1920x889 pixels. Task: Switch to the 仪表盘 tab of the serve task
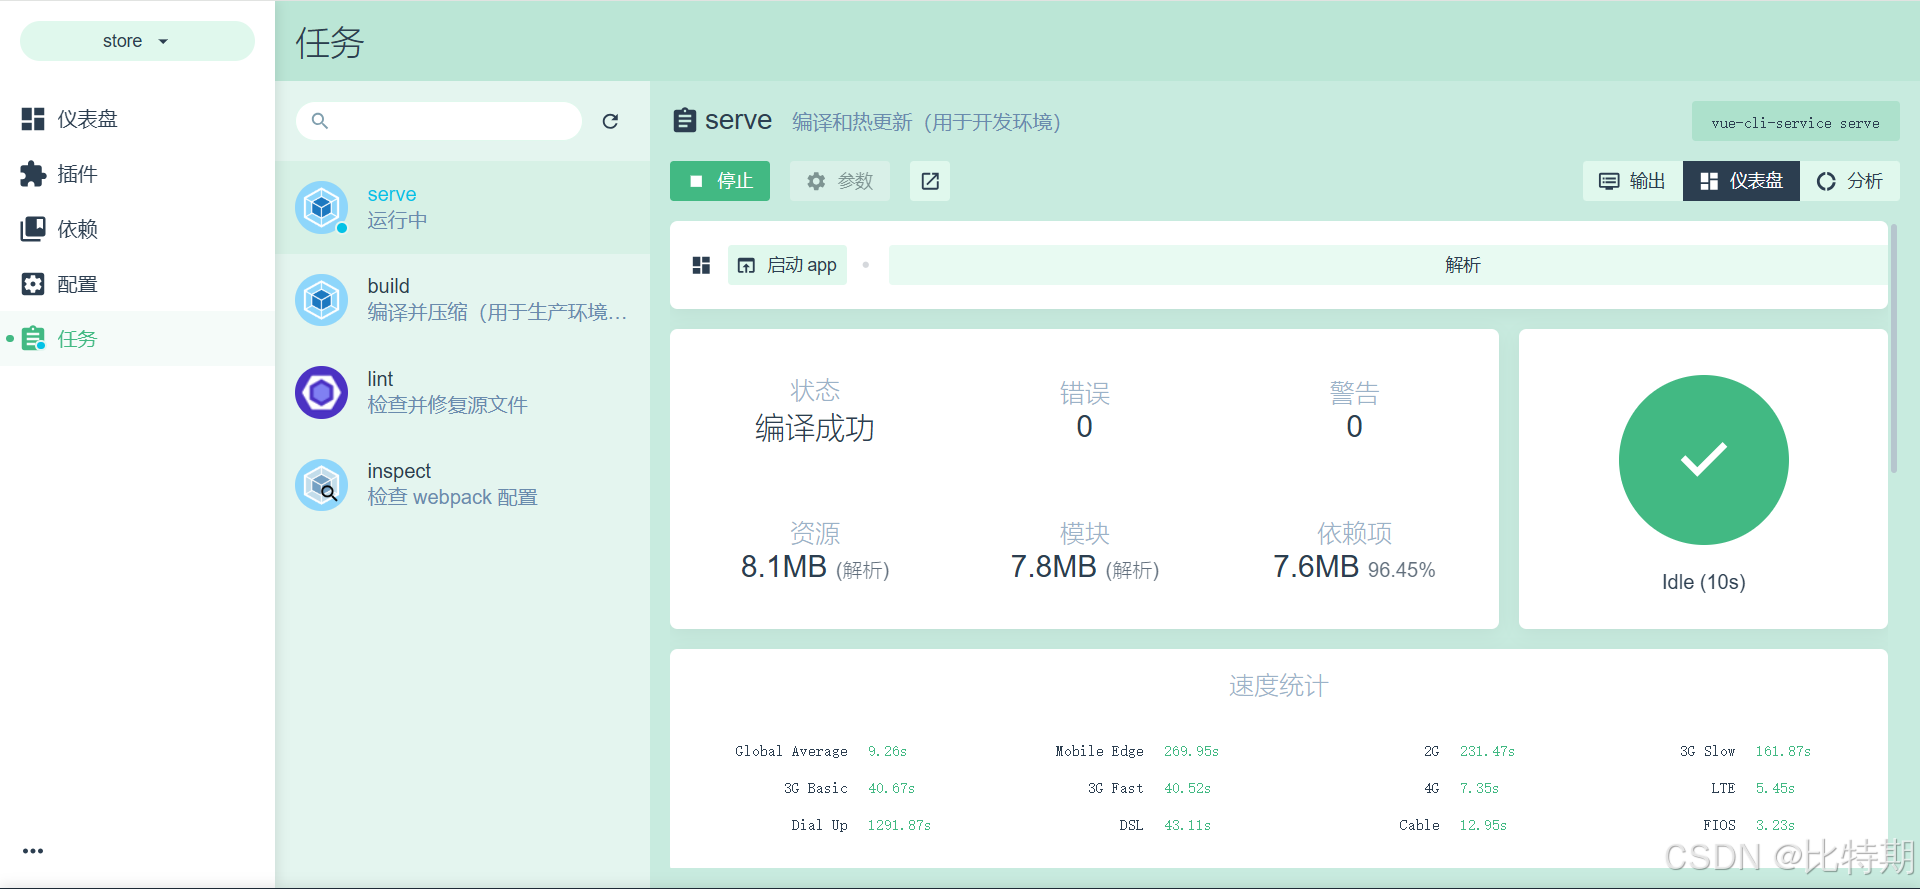coord(1741,181)
